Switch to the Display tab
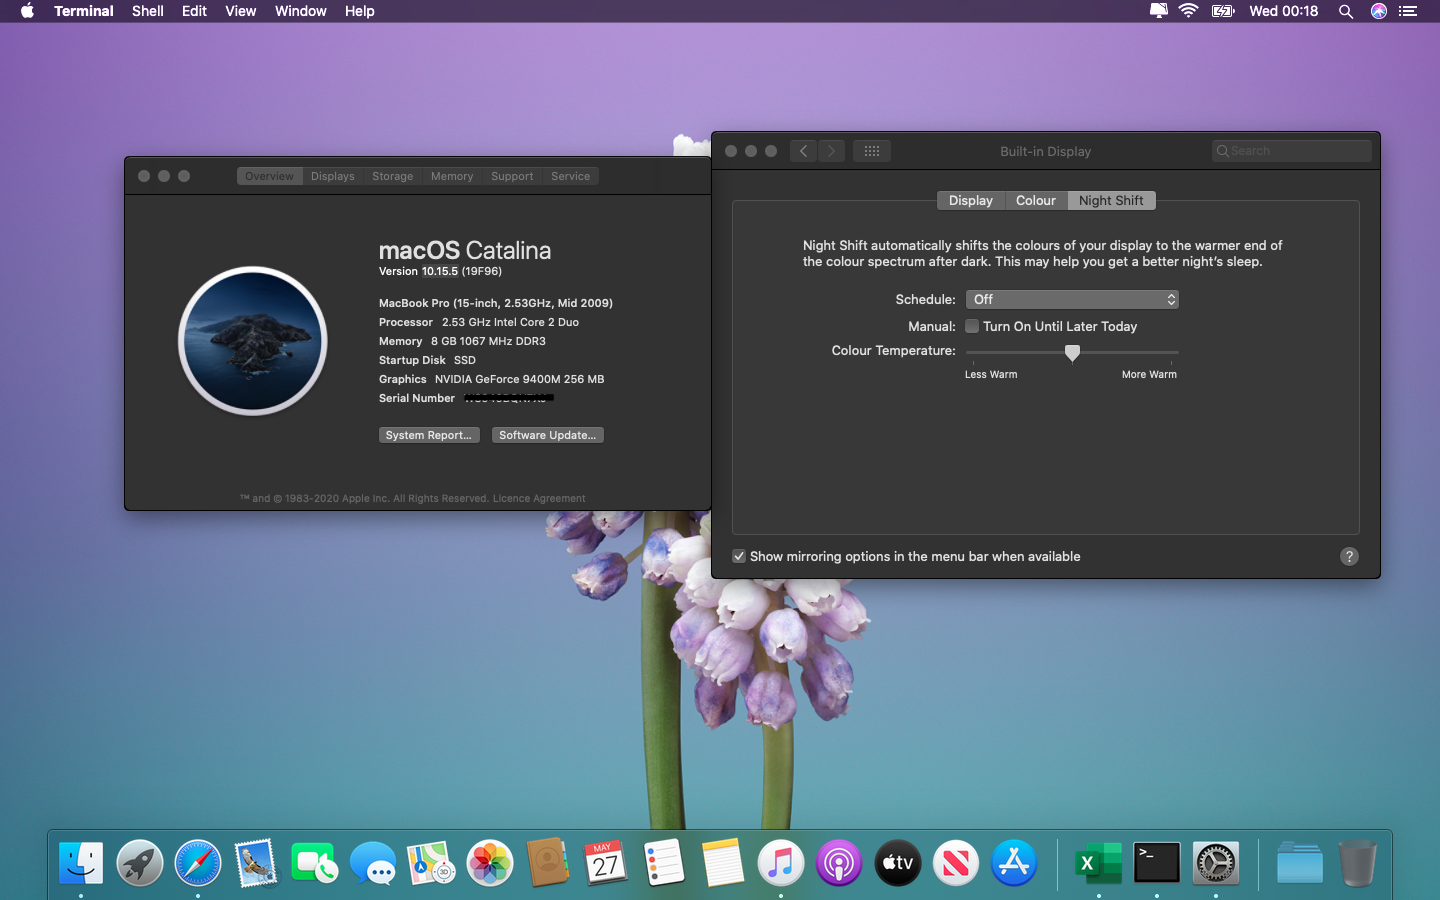 970,200
